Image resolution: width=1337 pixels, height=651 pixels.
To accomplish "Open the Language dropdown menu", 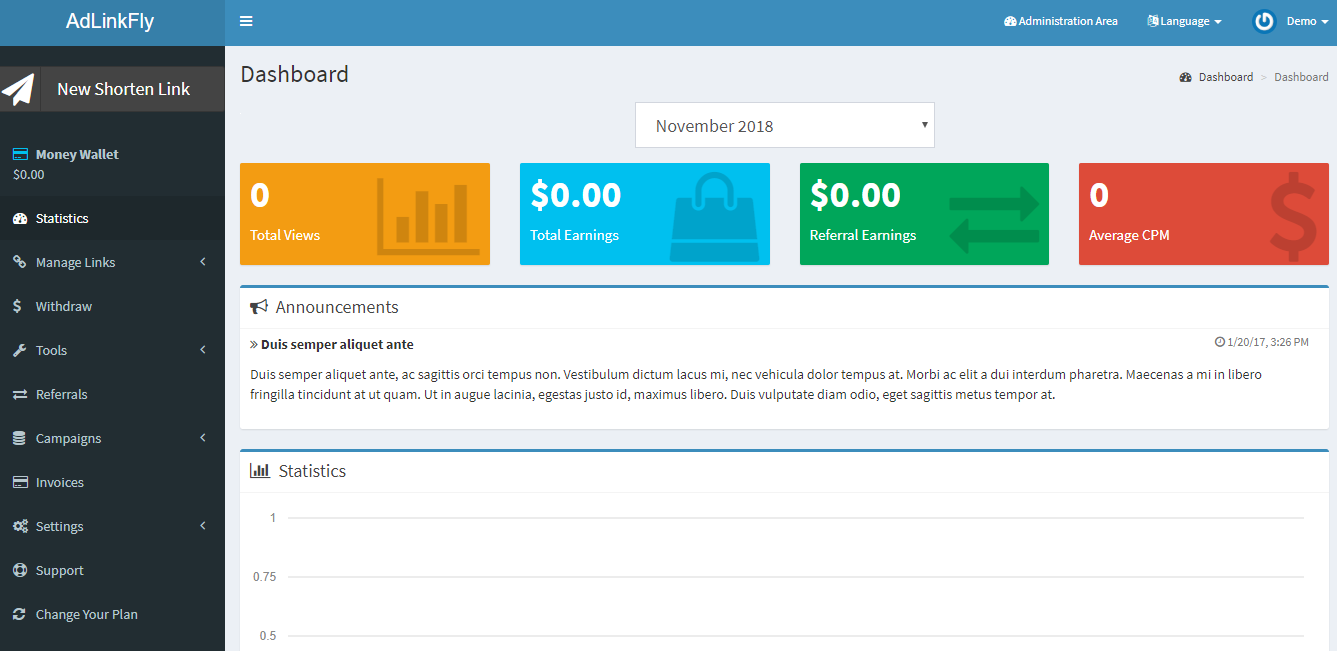I will click(x=1184, y=21).
